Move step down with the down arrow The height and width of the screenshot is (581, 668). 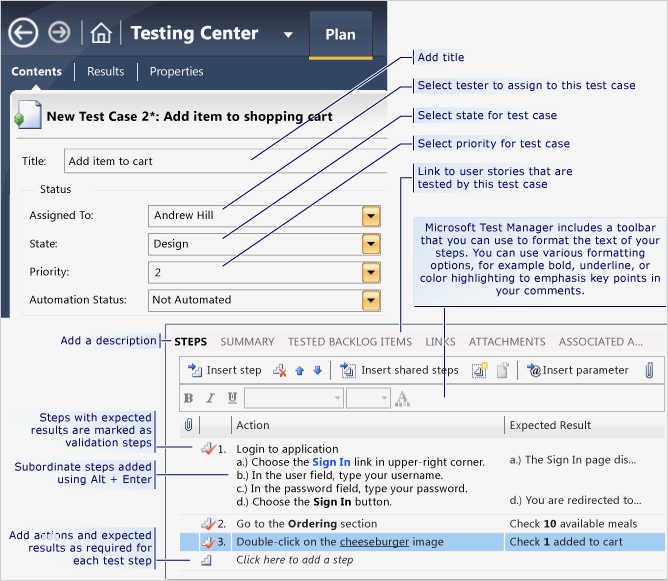317,371
